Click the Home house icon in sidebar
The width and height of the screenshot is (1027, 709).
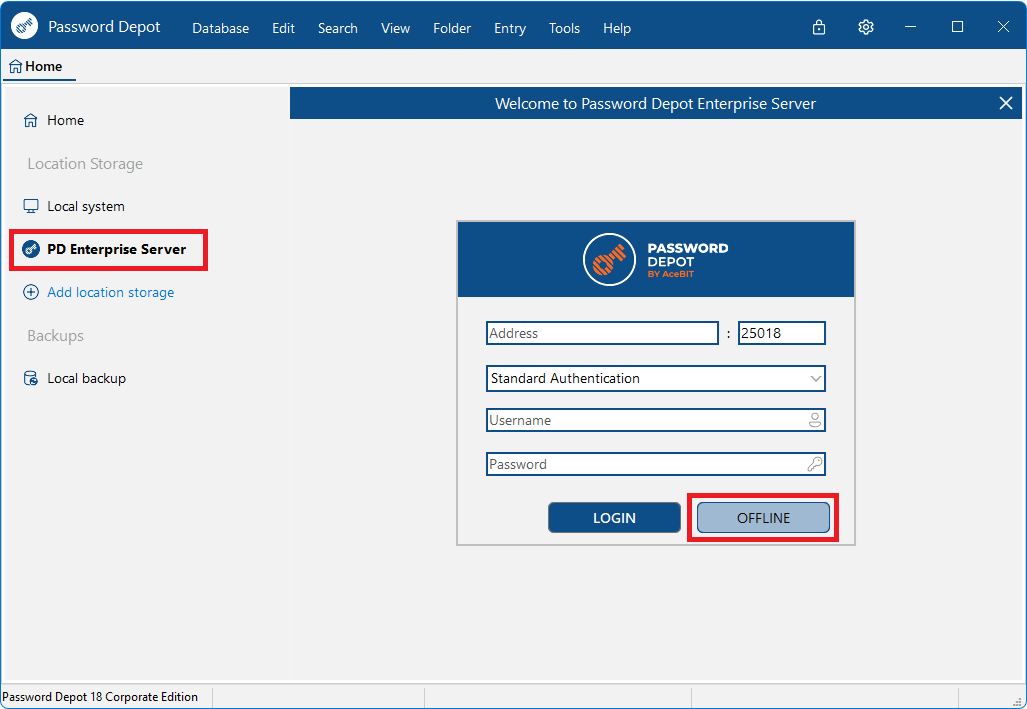31,120
